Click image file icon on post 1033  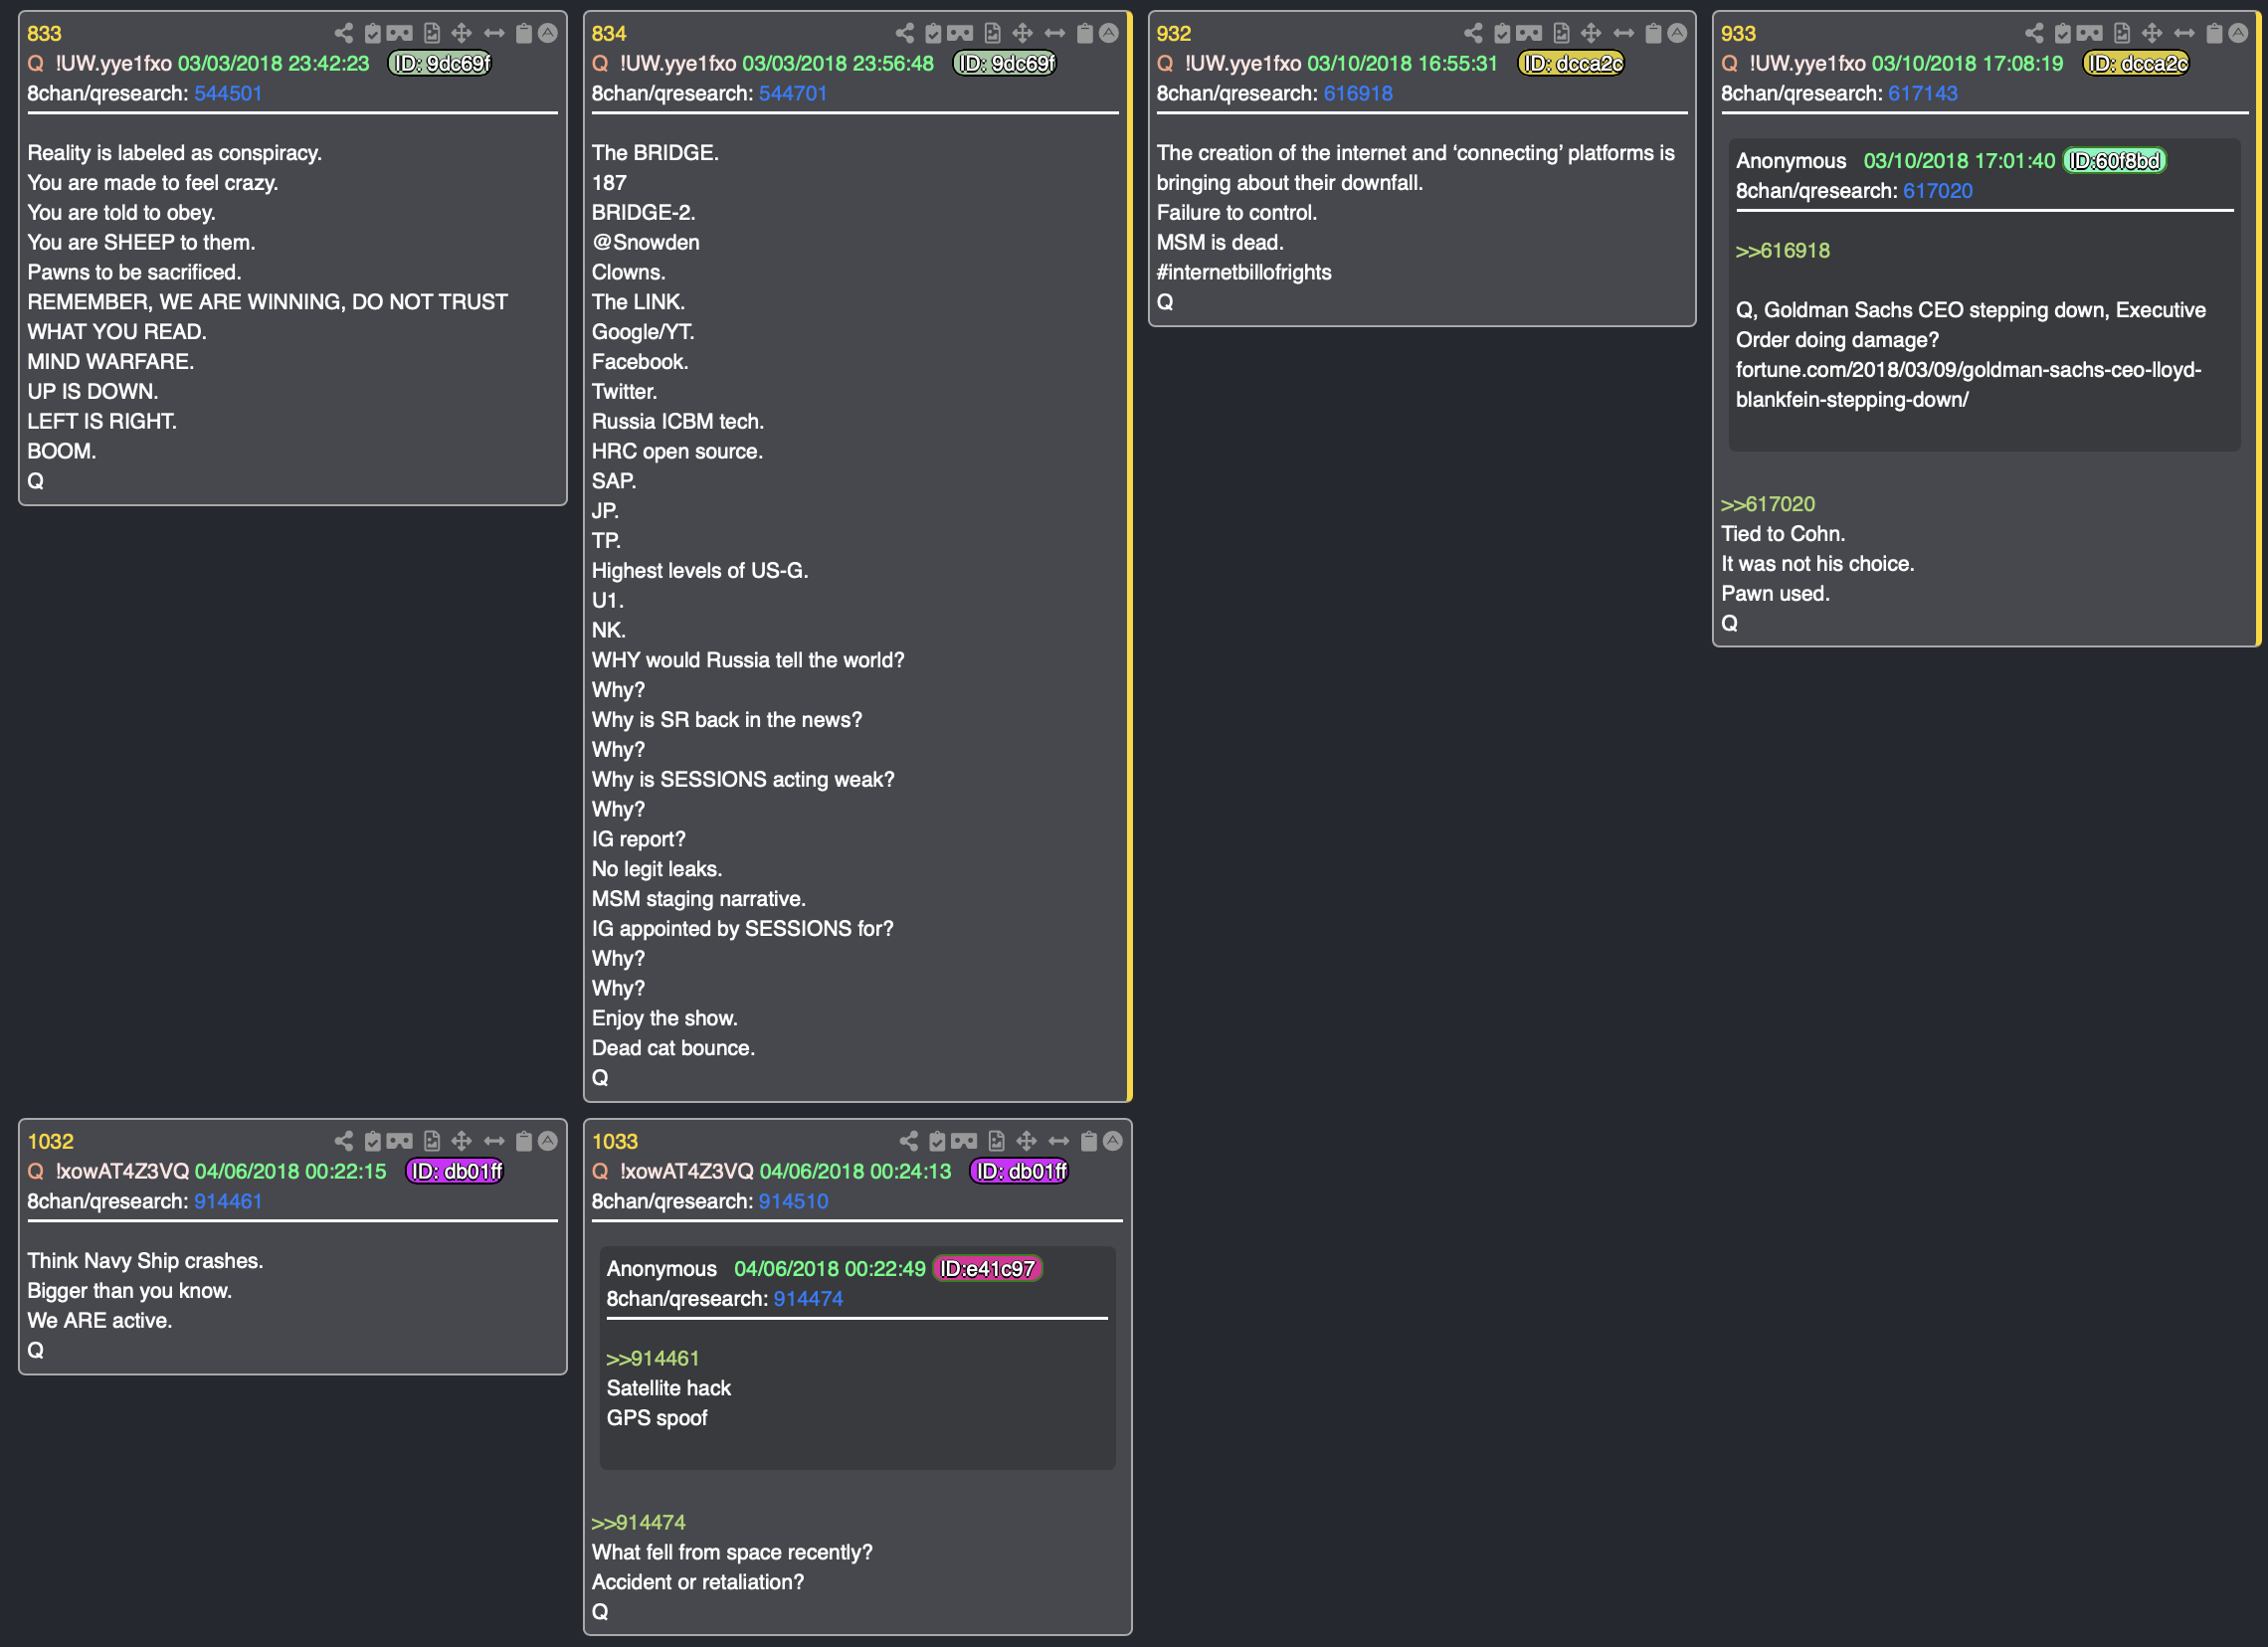(997, 1141)
